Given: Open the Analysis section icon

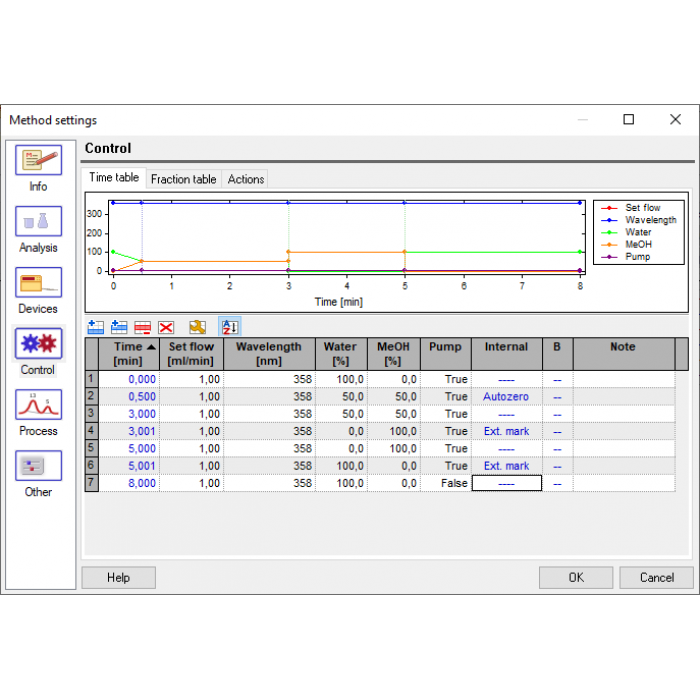Looking at the screenshot, I should coord(38,222).
